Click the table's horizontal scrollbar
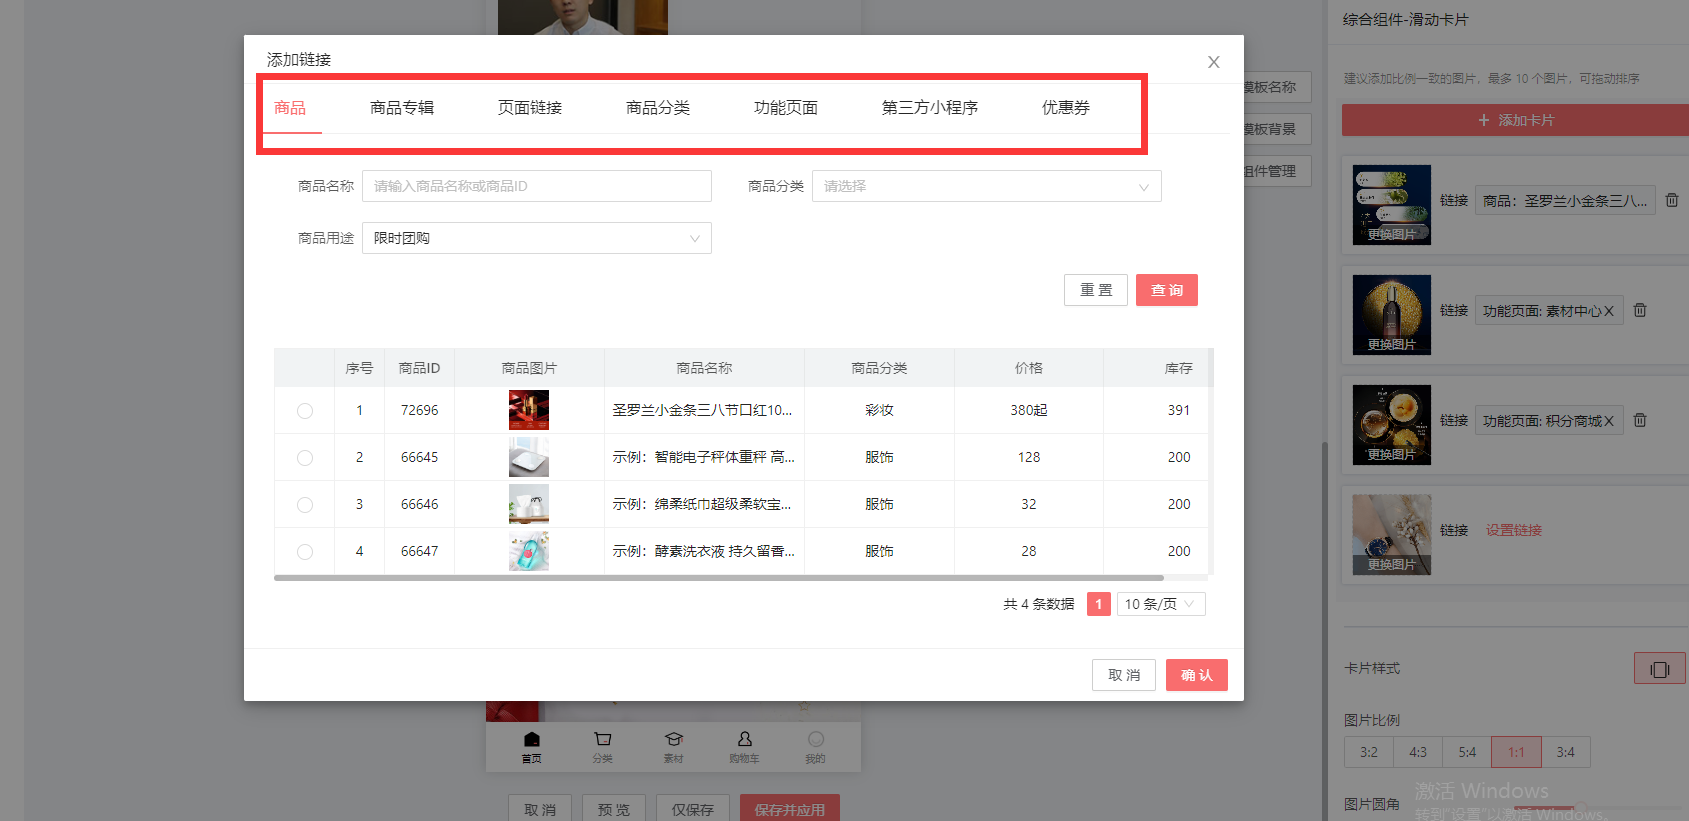The width and height of the screenshot is (1689, 821). (718, 578)
